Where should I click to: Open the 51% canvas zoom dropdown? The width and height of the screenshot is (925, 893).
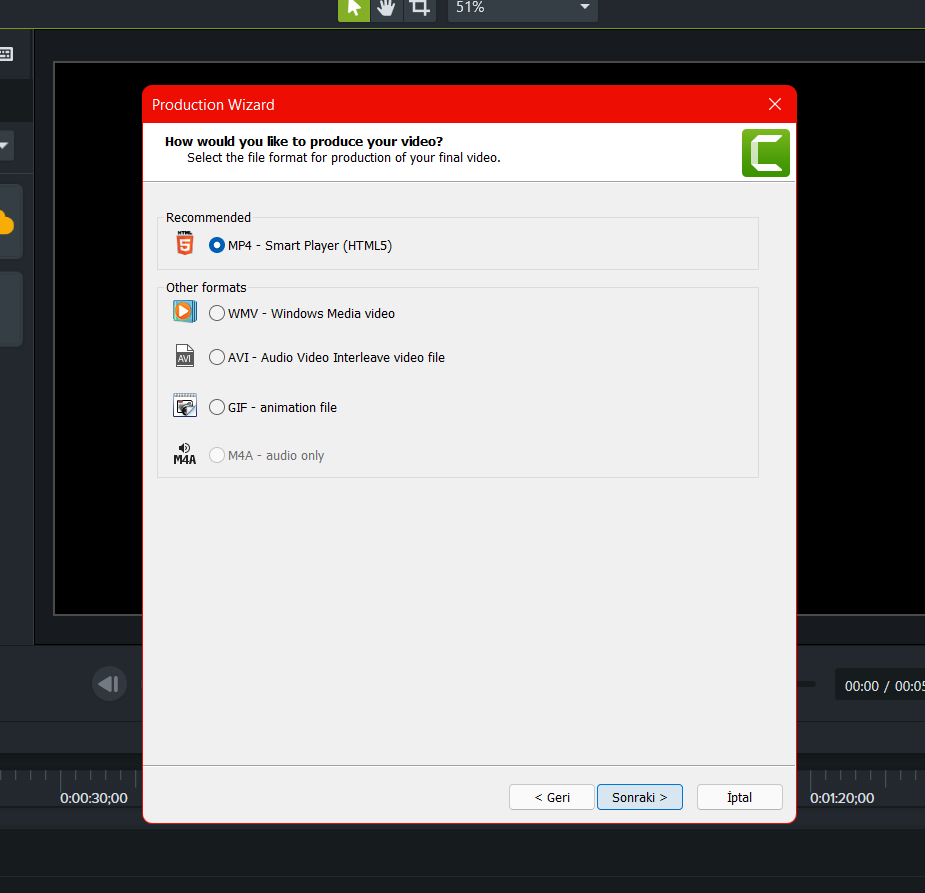(x=523, y=9)
